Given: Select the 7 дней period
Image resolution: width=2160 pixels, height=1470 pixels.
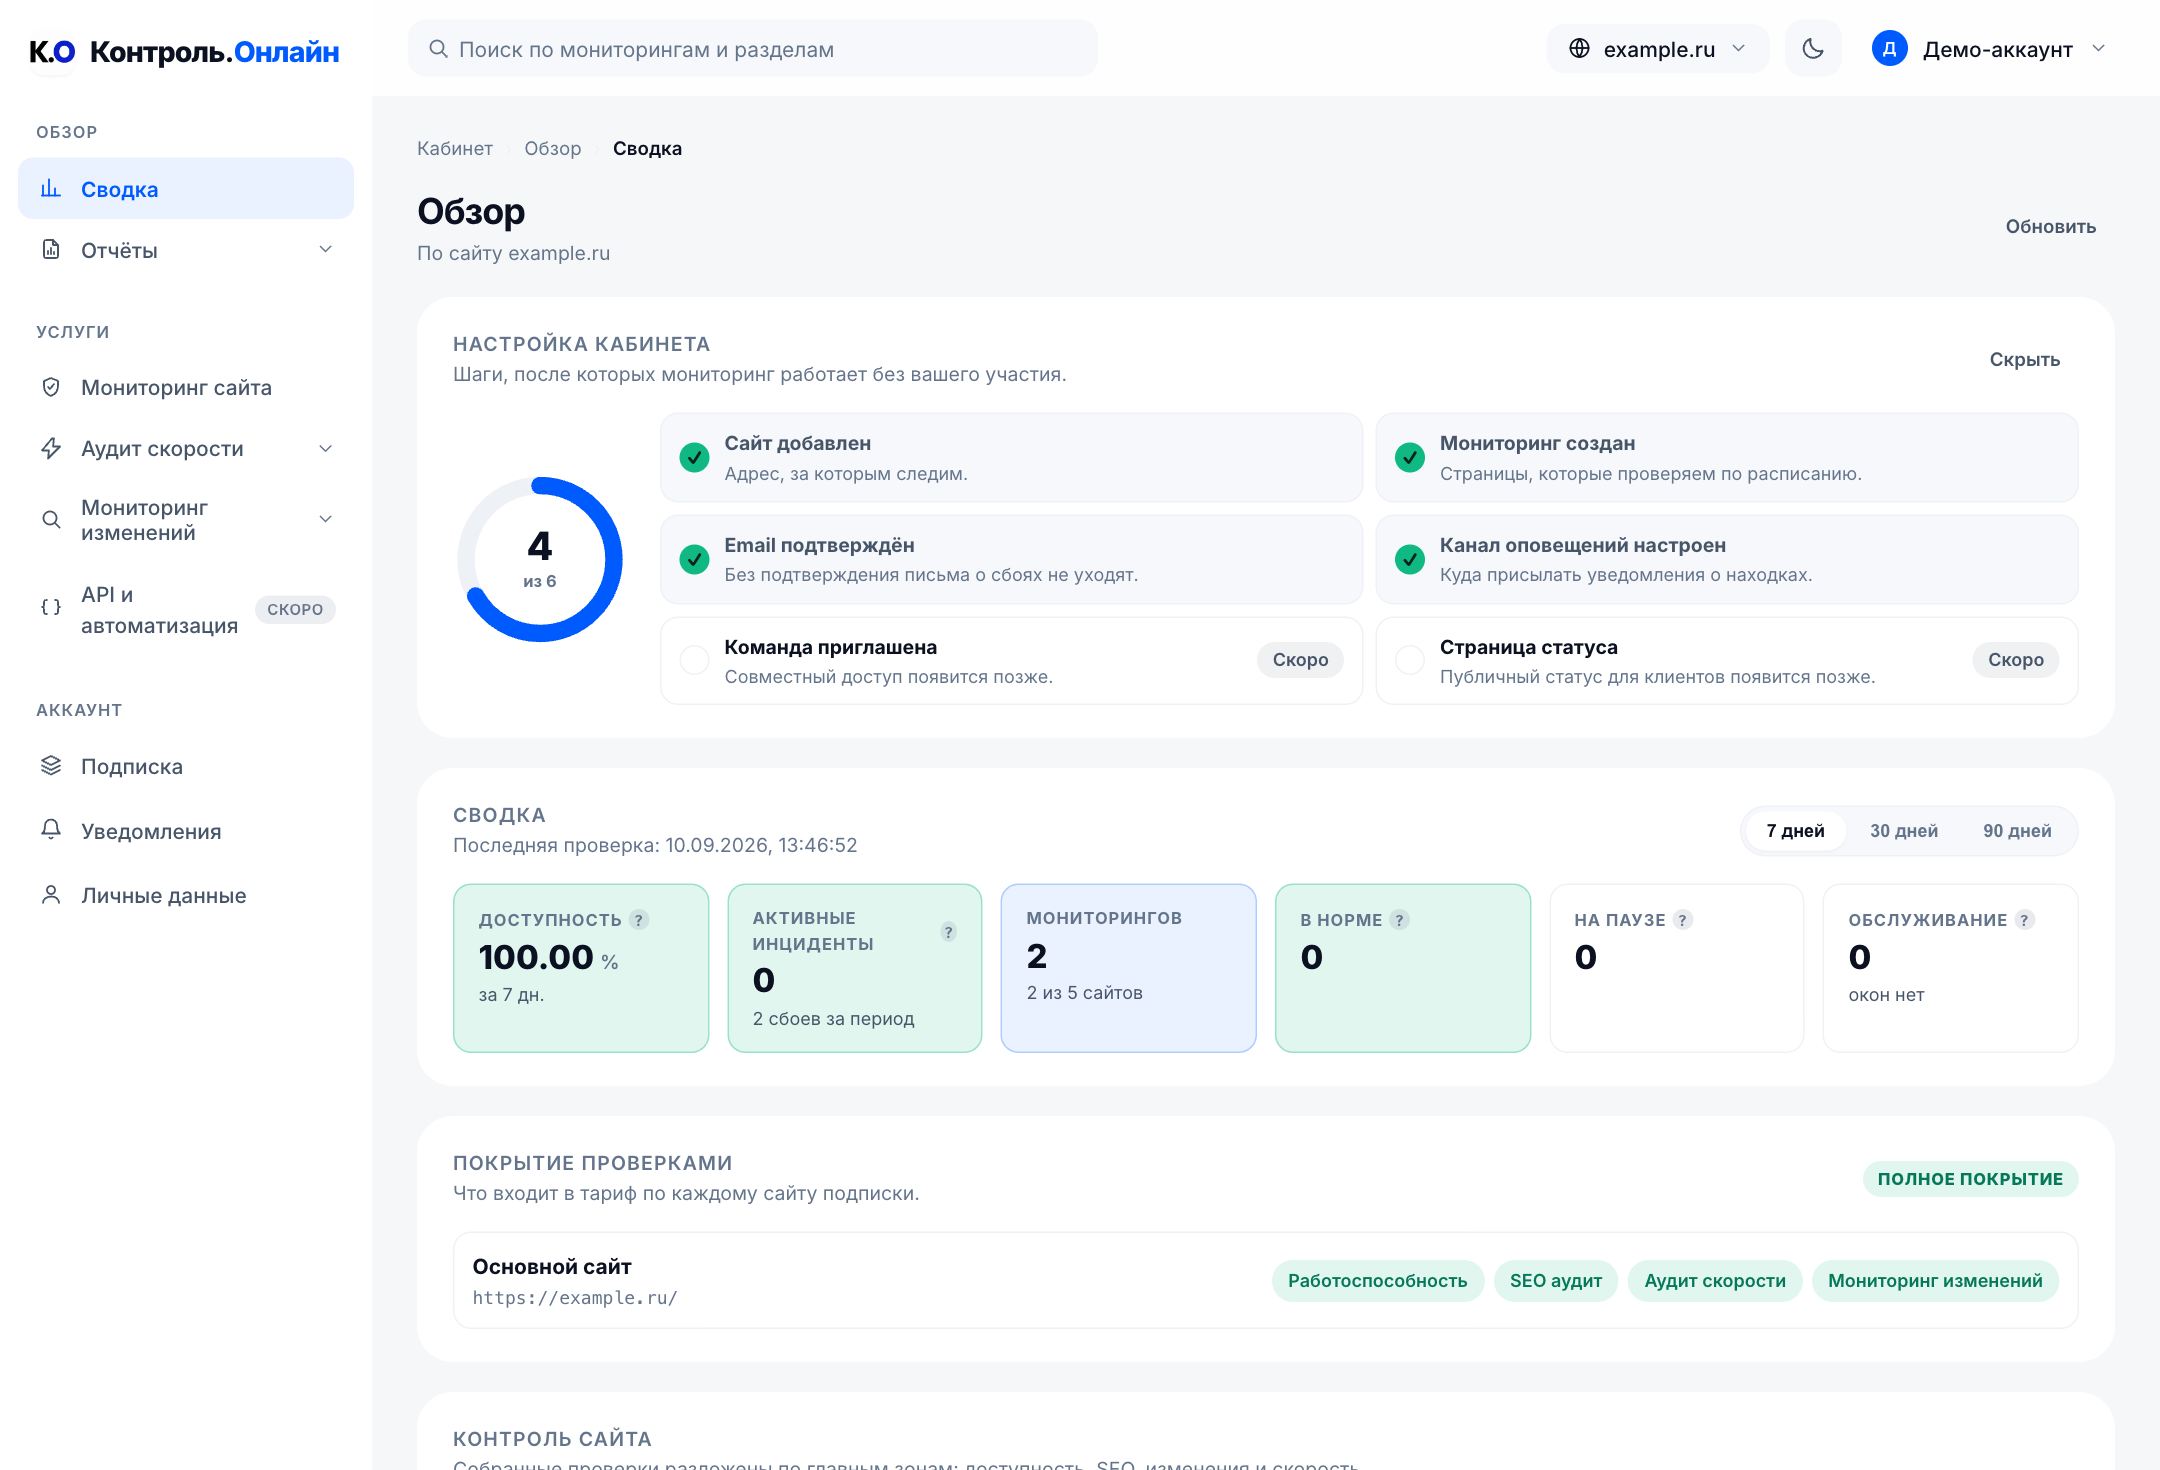Looking at the screenshot, I should click(x=1795, y=831).
